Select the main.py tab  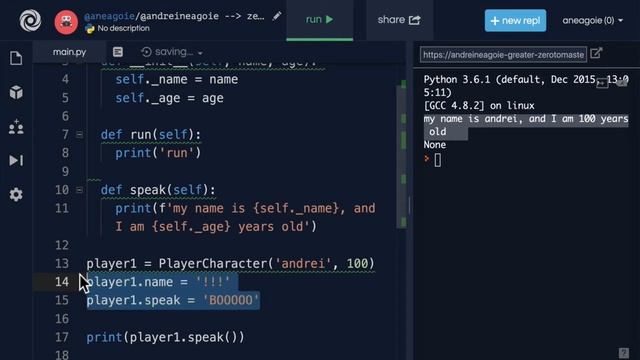click(x=69, y=52)
